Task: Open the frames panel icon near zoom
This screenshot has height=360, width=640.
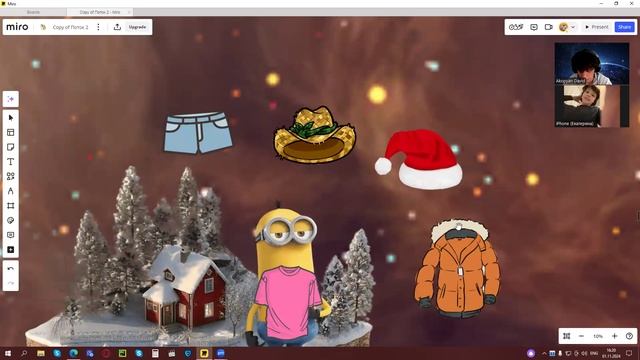Action: click(x=567, y=336)
